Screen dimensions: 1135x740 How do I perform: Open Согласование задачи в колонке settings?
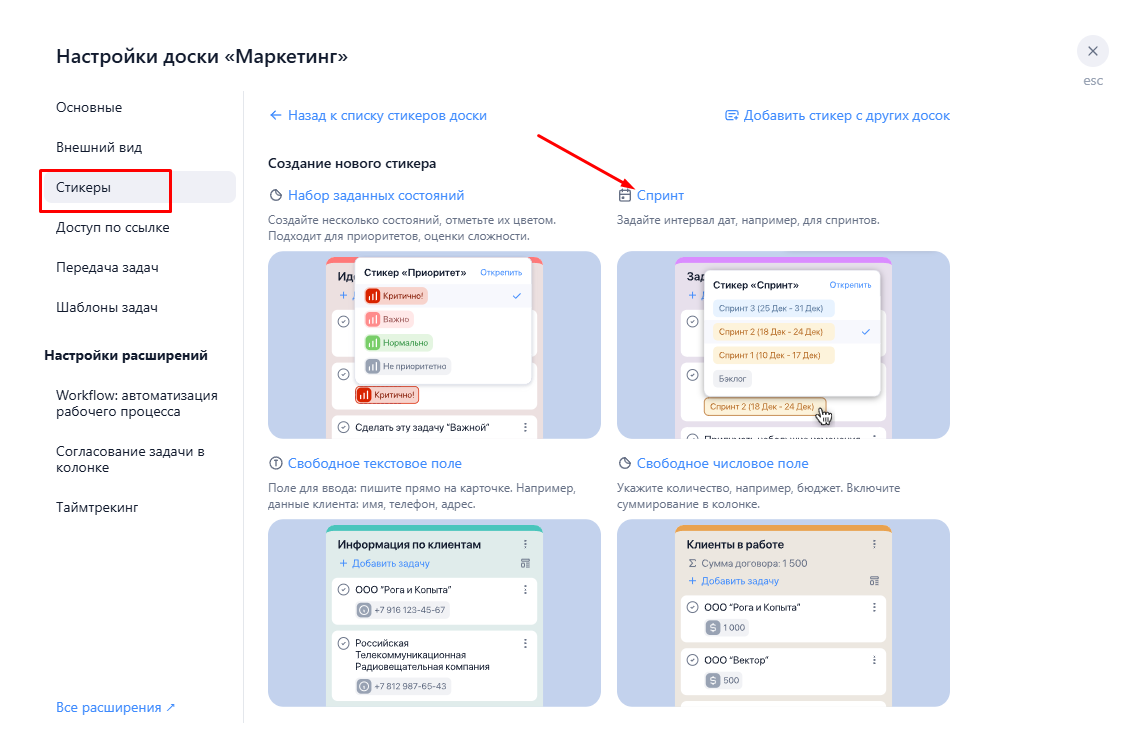point(130,459)
